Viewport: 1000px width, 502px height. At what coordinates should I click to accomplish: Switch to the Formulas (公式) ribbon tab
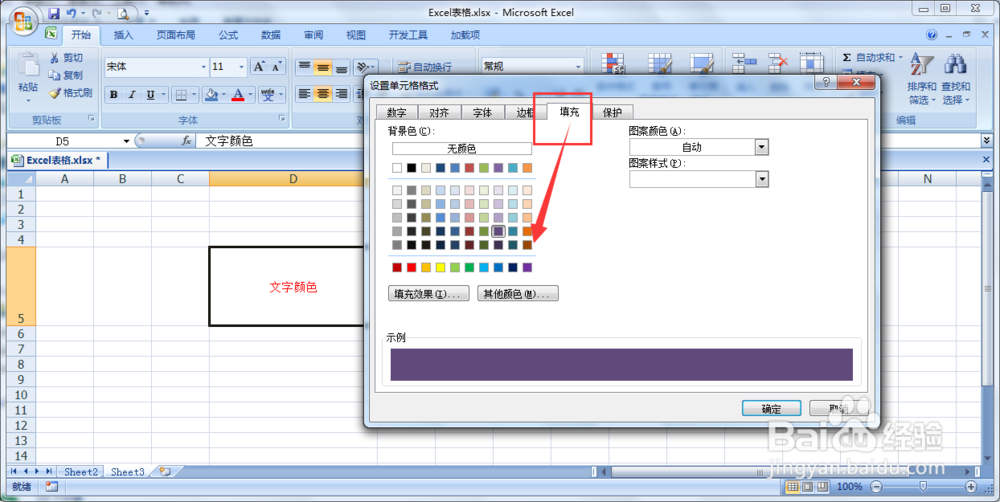coord(228,35)
